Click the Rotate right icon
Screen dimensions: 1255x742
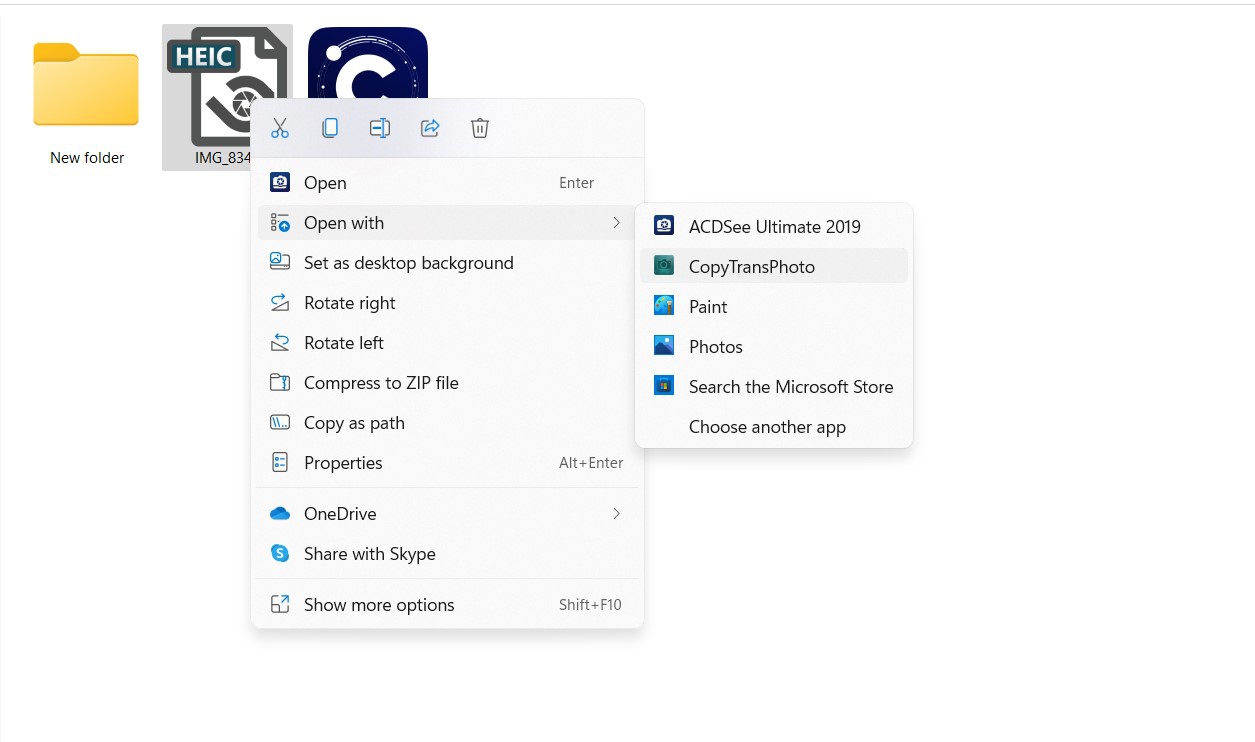click(280, 302)
